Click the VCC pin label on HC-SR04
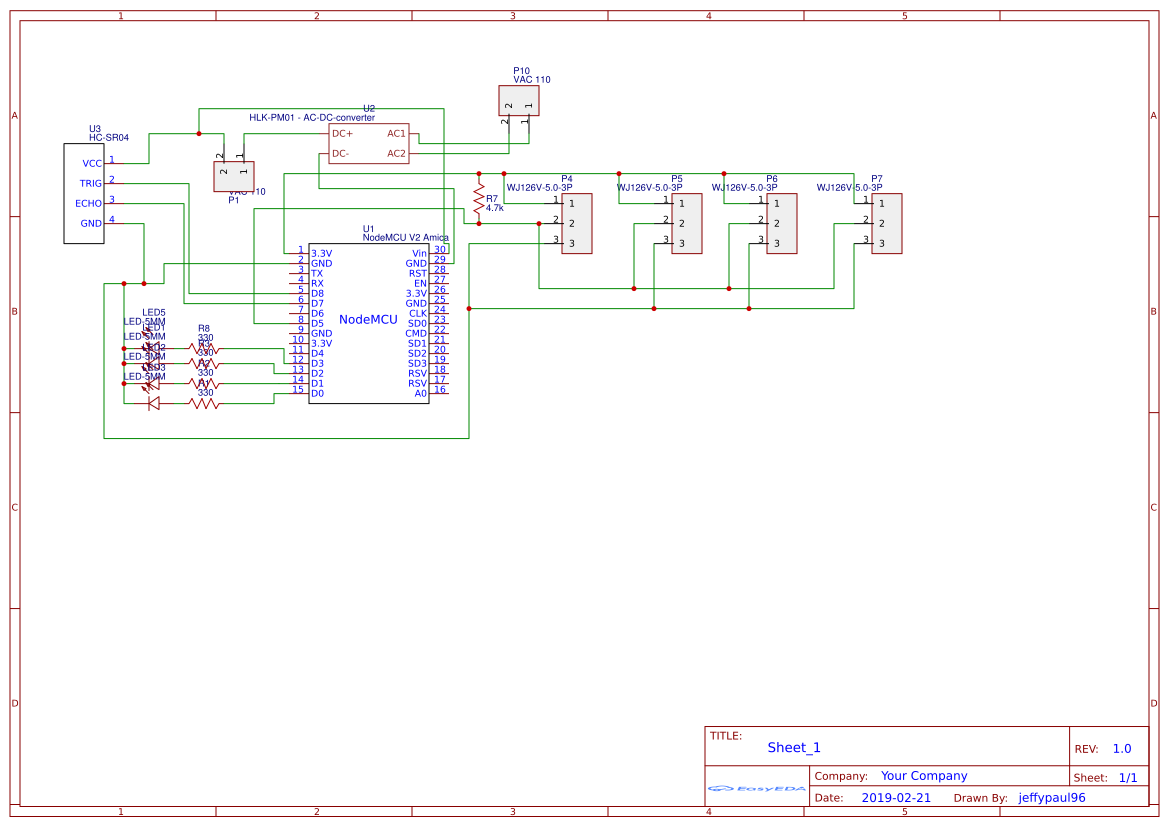 pos(92,163)
